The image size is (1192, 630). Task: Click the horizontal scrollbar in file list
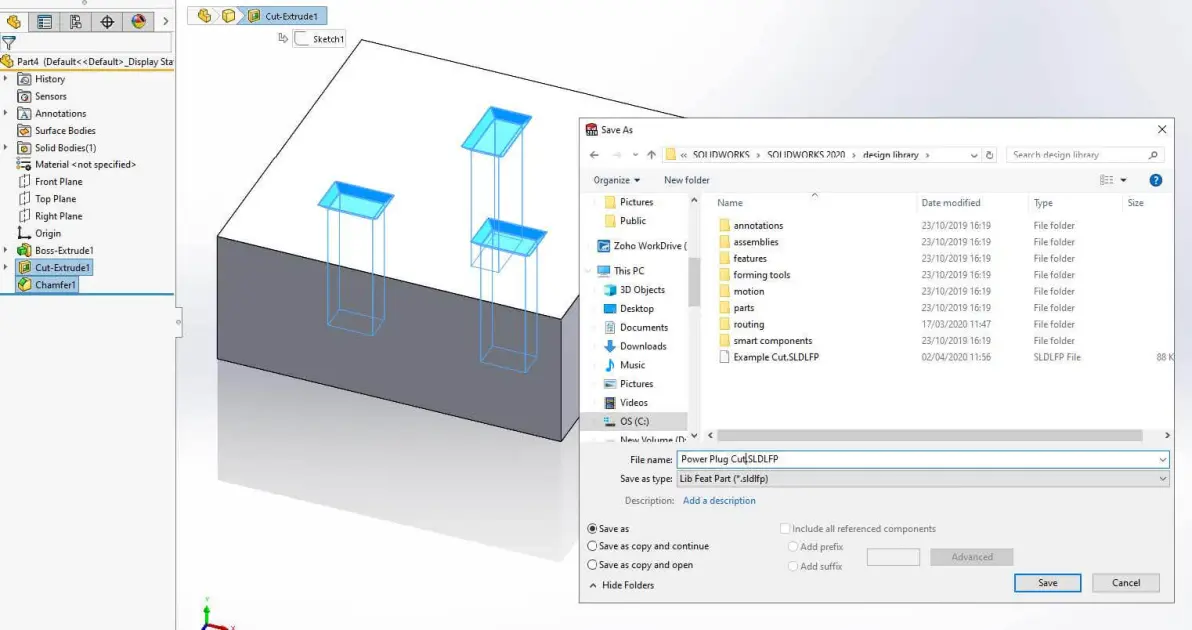tap(929, 435)
